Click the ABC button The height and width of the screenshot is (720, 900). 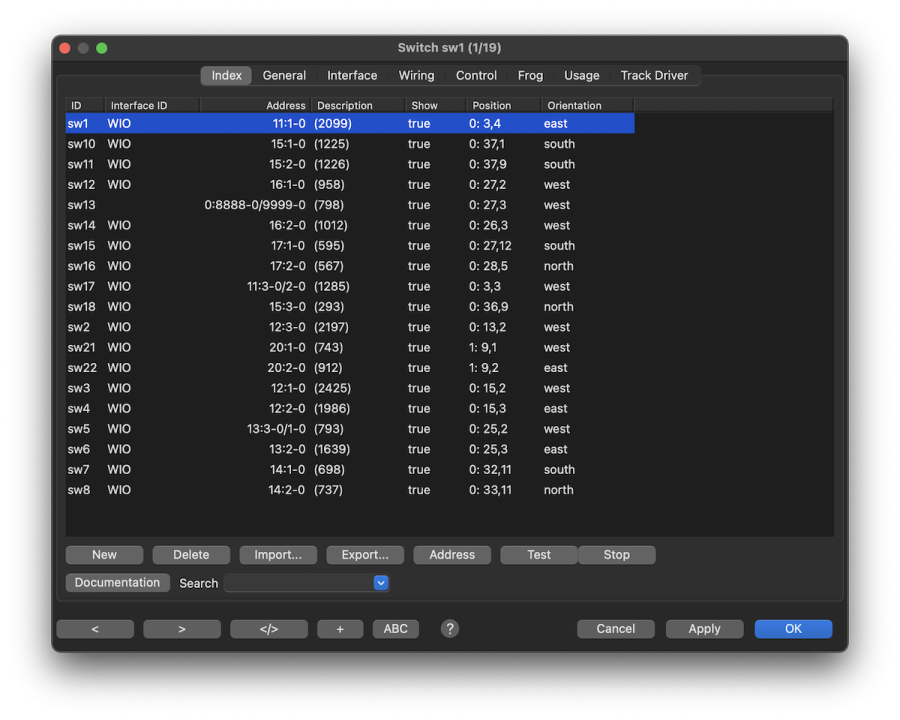tap(396, 629)
